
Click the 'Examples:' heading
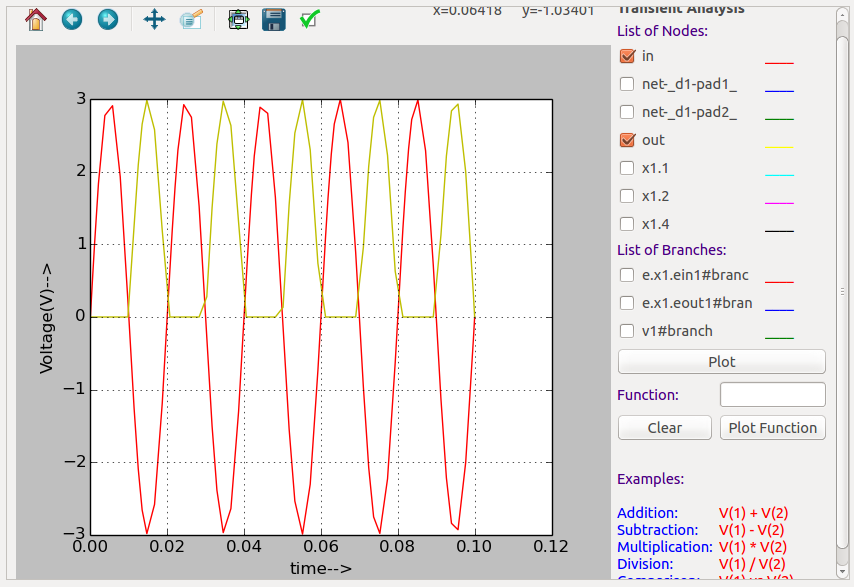pyautogui.click(x=650, y=479)
